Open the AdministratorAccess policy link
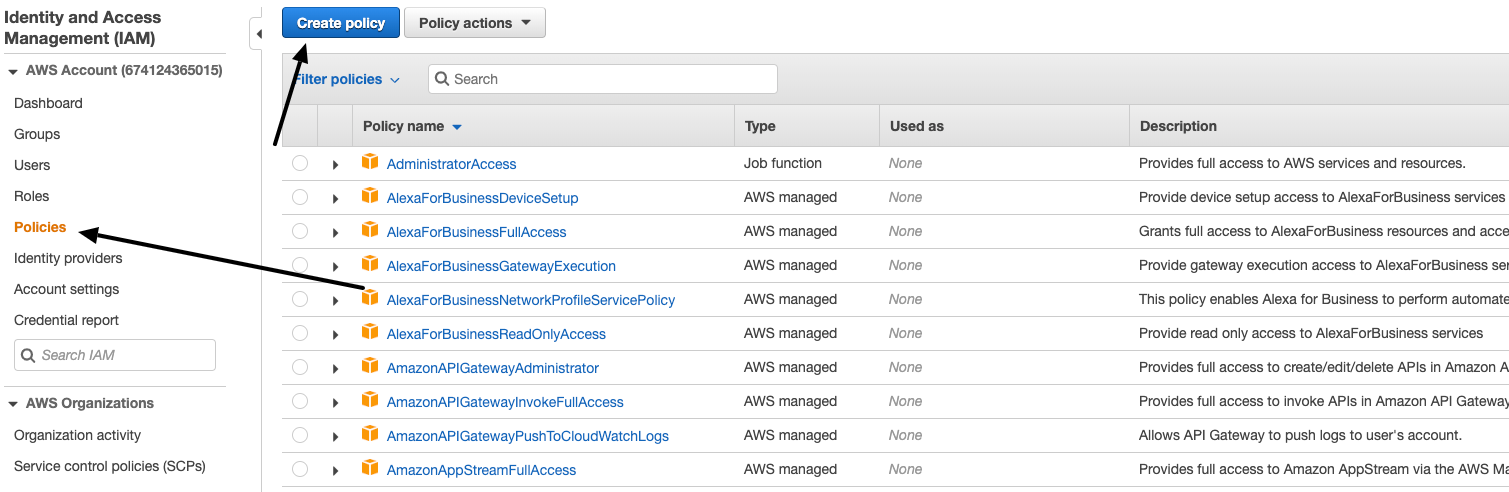 tap(451, 164)
